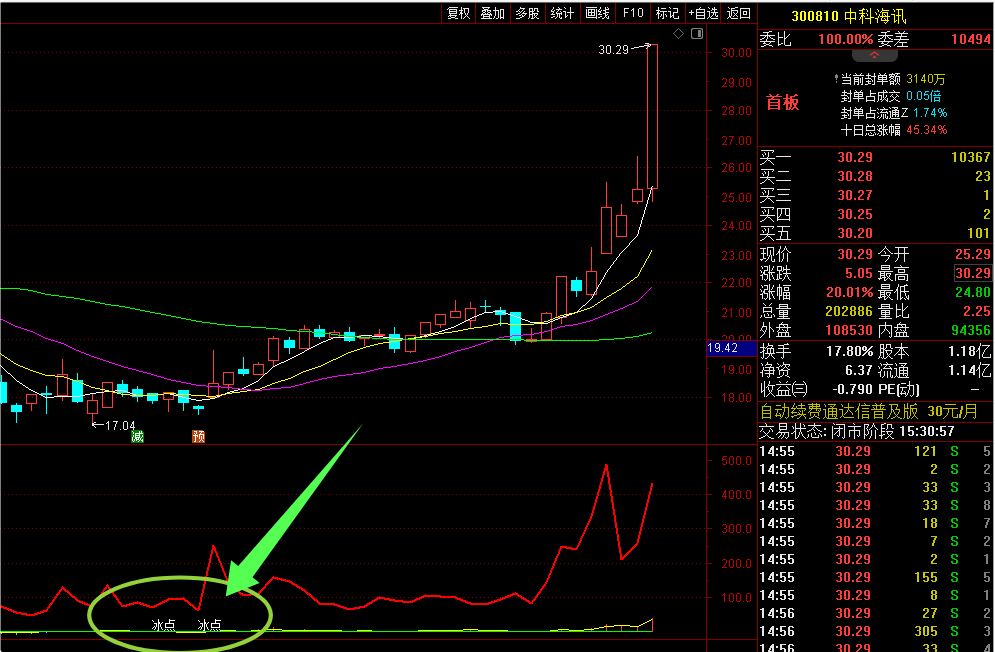Click the first 冰点 indicator label
995x652 pixels.
pyautogui.click(x=163, y=625)
